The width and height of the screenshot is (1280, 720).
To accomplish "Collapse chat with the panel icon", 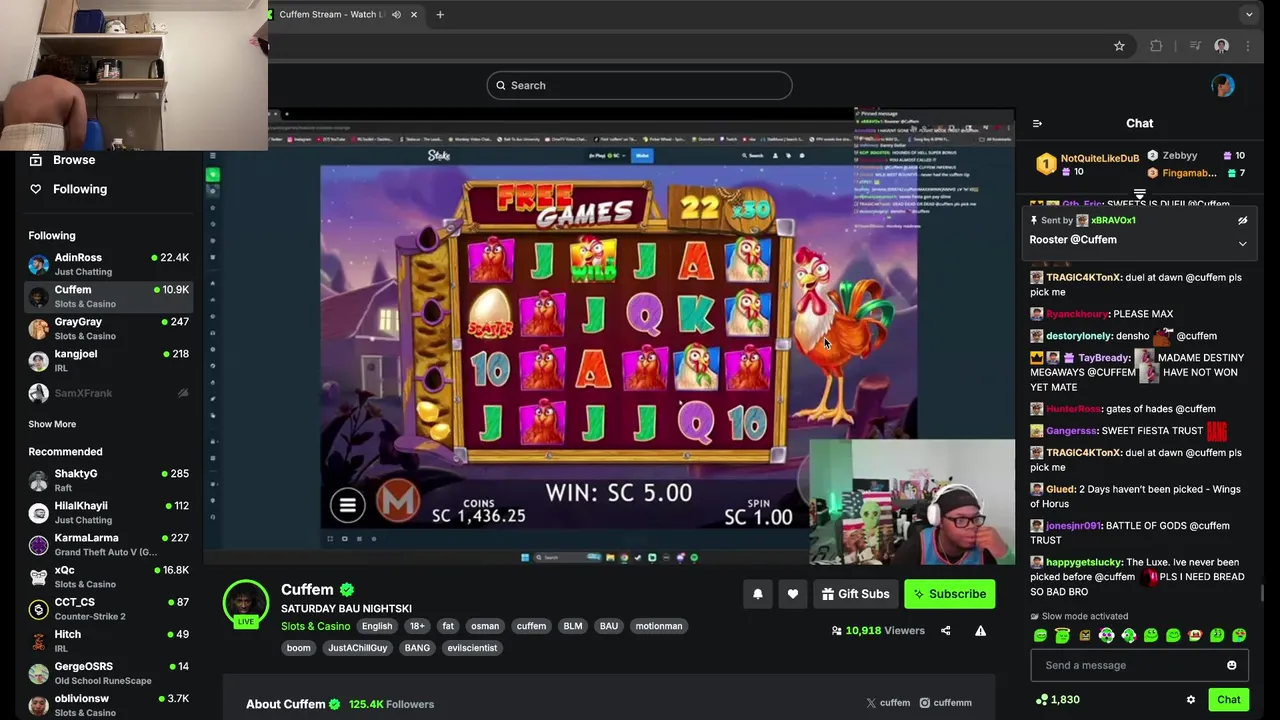I will pyautogui.click(x=1037, y=124).
